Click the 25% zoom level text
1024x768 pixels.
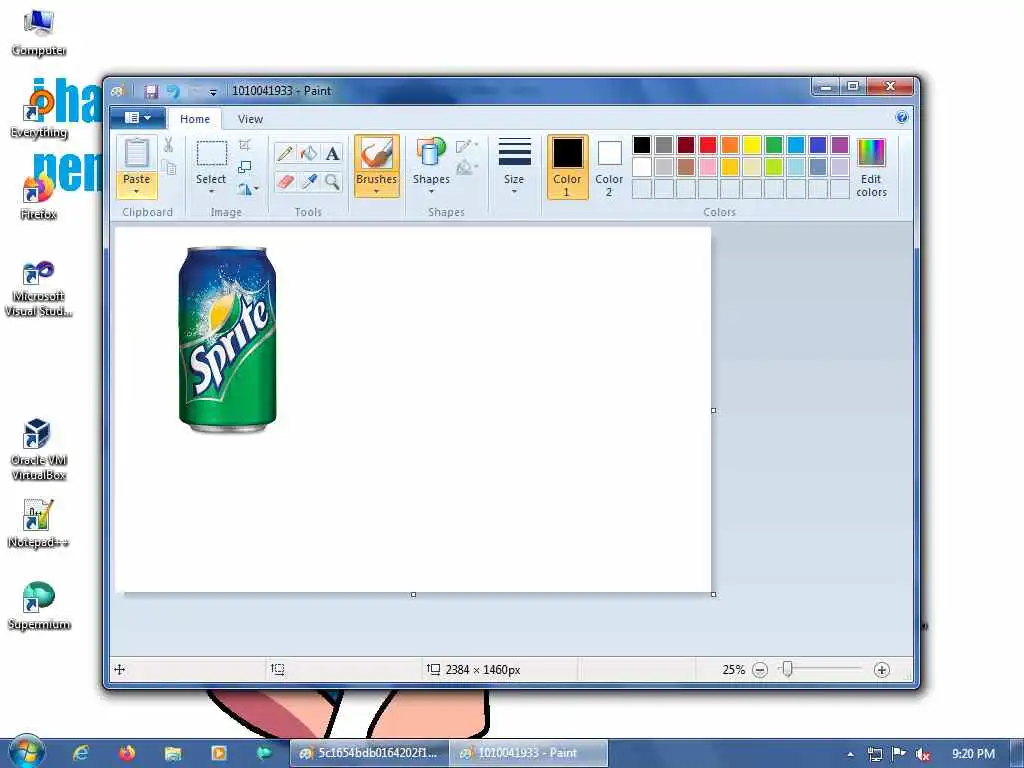(x=733, y=670)
